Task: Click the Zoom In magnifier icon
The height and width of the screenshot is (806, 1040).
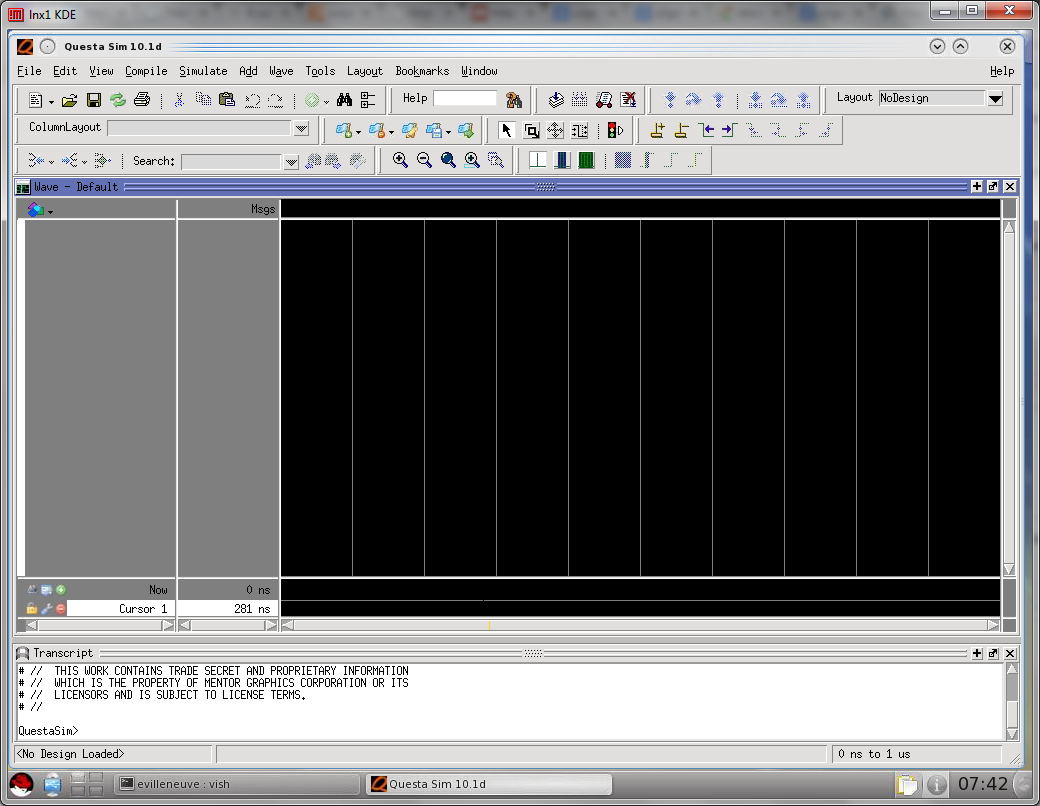Action: [x=400, y=160]
